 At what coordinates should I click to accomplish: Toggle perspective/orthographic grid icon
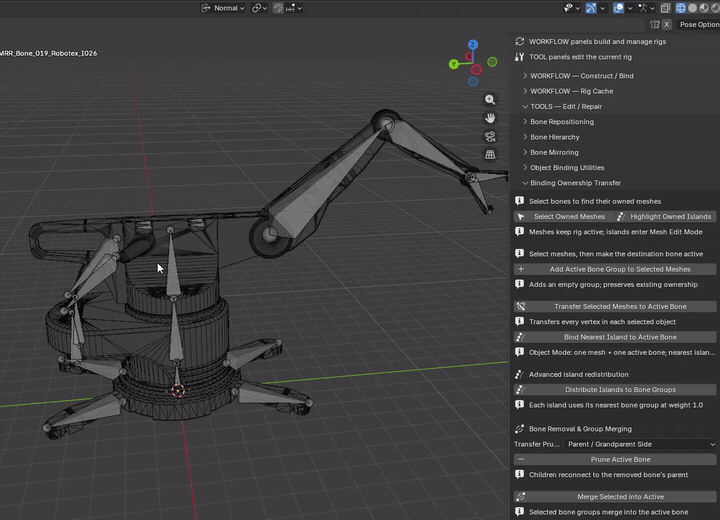490,155
